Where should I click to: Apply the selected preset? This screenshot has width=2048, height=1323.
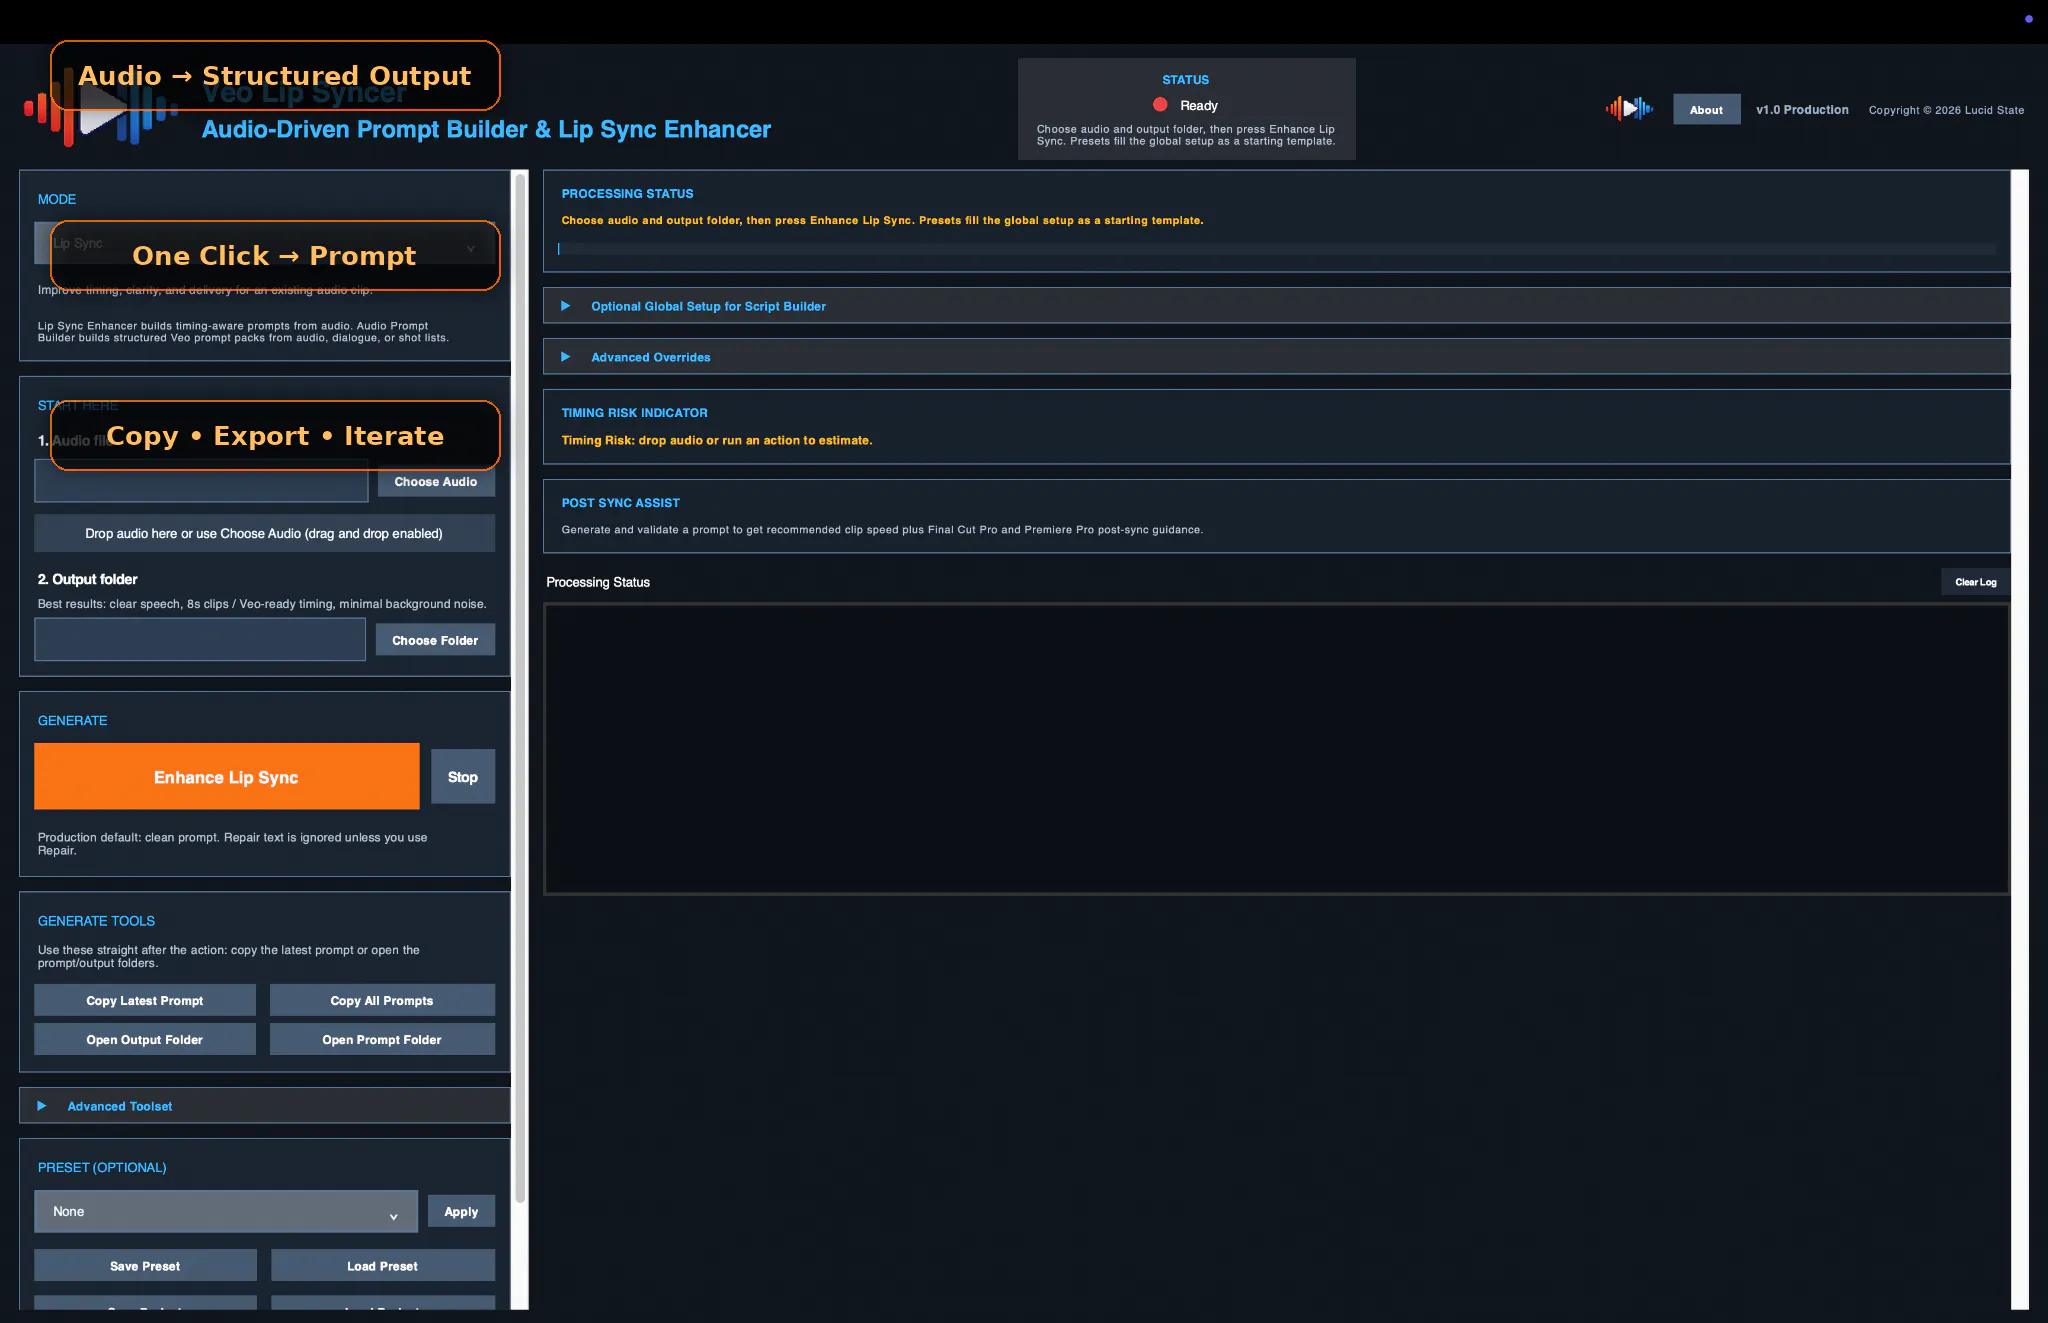[x=461, y=1211]
